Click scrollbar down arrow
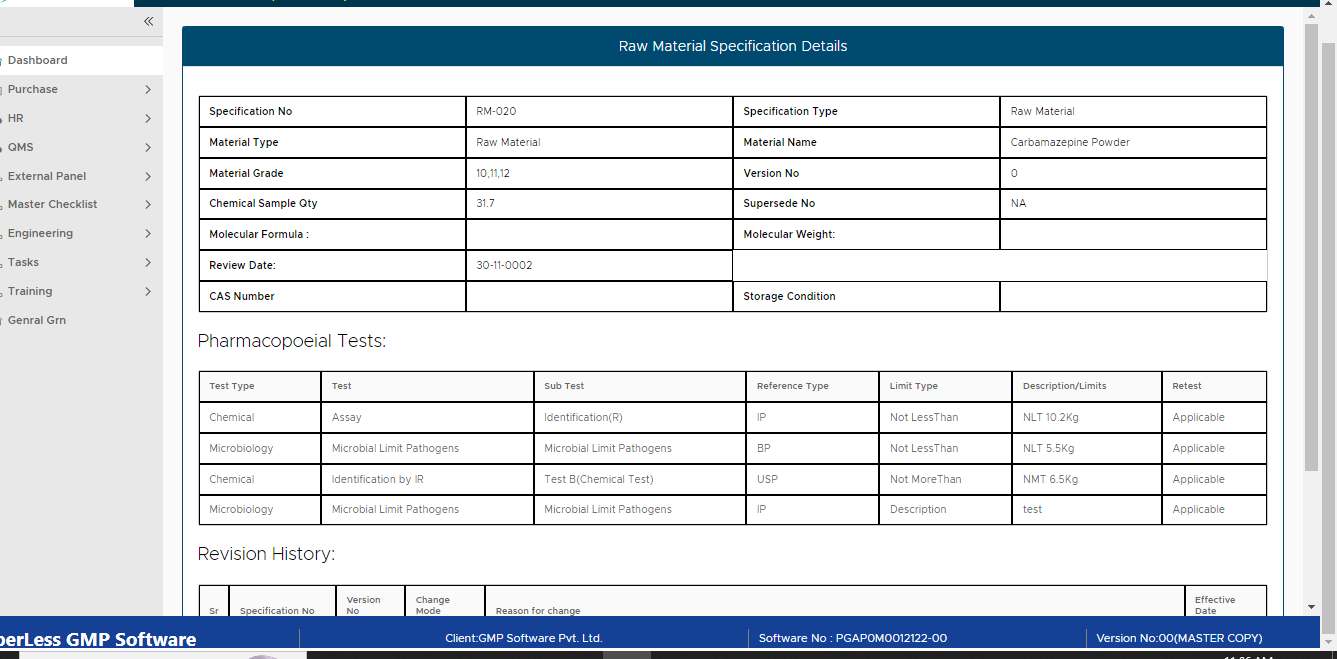The image size is (1337, 659). [1312, 607]
